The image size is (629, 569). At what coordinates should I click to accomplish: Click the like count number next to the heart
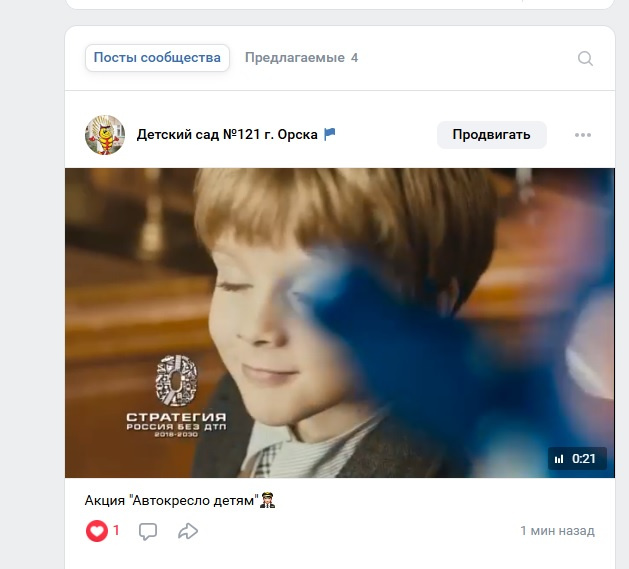pyautogui.click(x=116, y=531)
